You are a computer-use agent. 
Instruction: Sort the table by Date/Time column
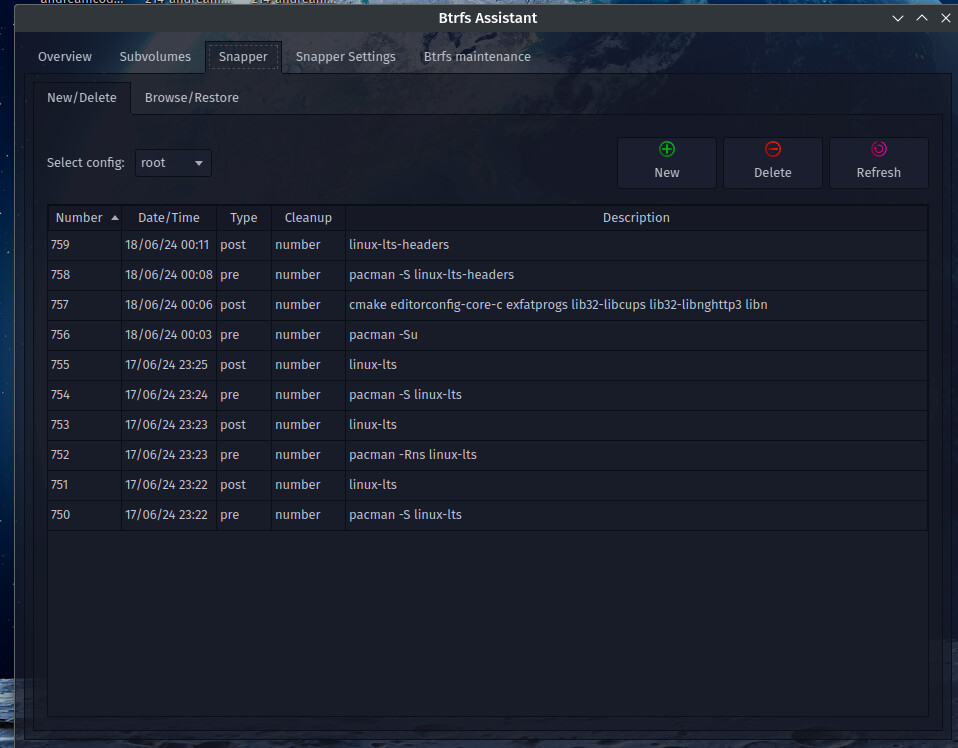tap(169, 218)
